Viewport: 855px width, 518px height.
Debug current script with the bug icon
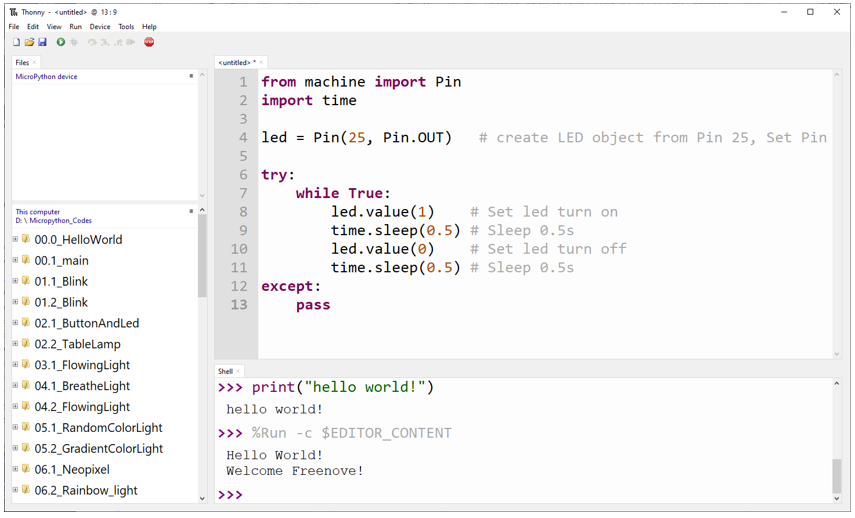coord(74,42)
